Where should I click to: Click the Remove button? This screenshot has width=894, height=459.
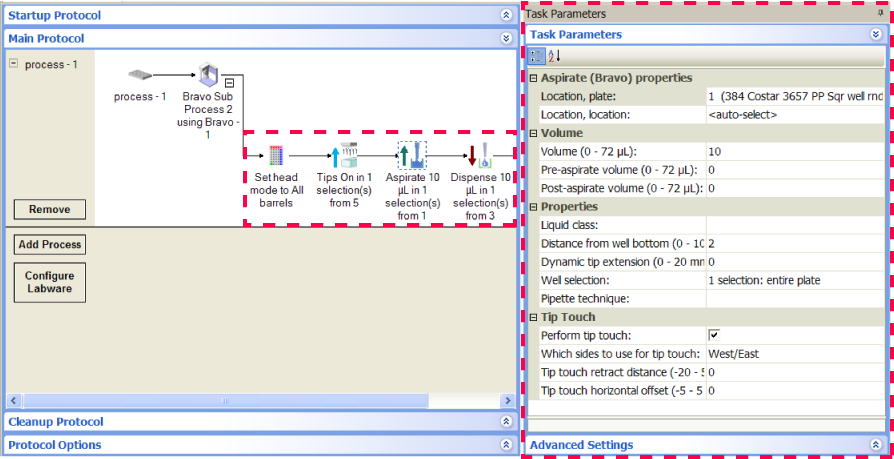tap(49, 210)
